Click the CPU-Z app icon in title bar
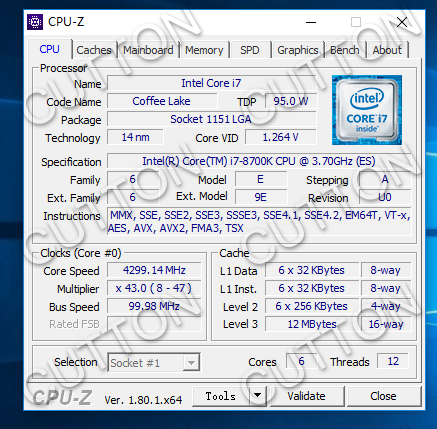The width and height of the screenshot is (437, 429). 35,22
